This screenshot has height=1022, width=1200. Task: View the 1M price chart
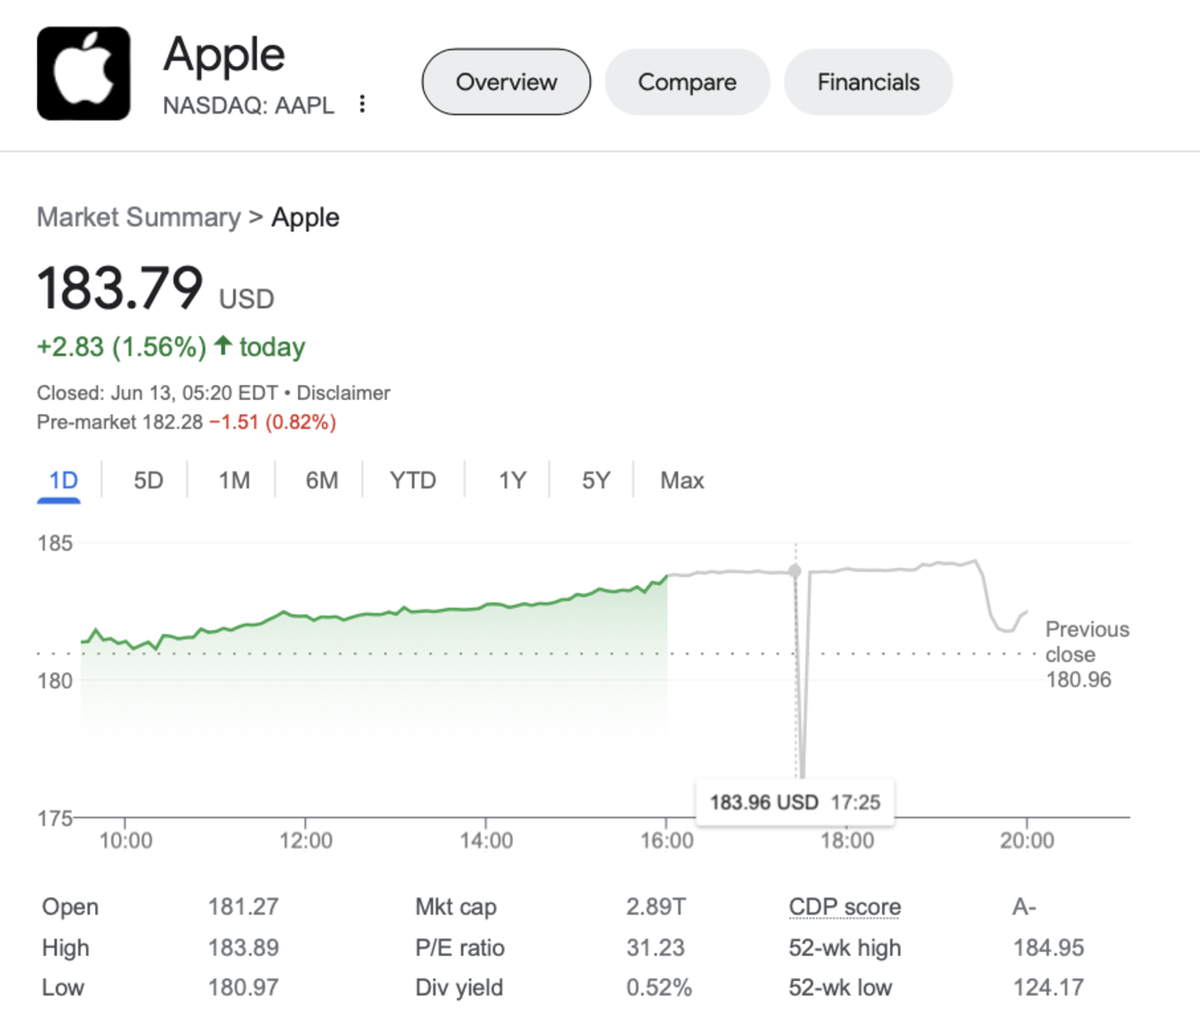[233, 480]
